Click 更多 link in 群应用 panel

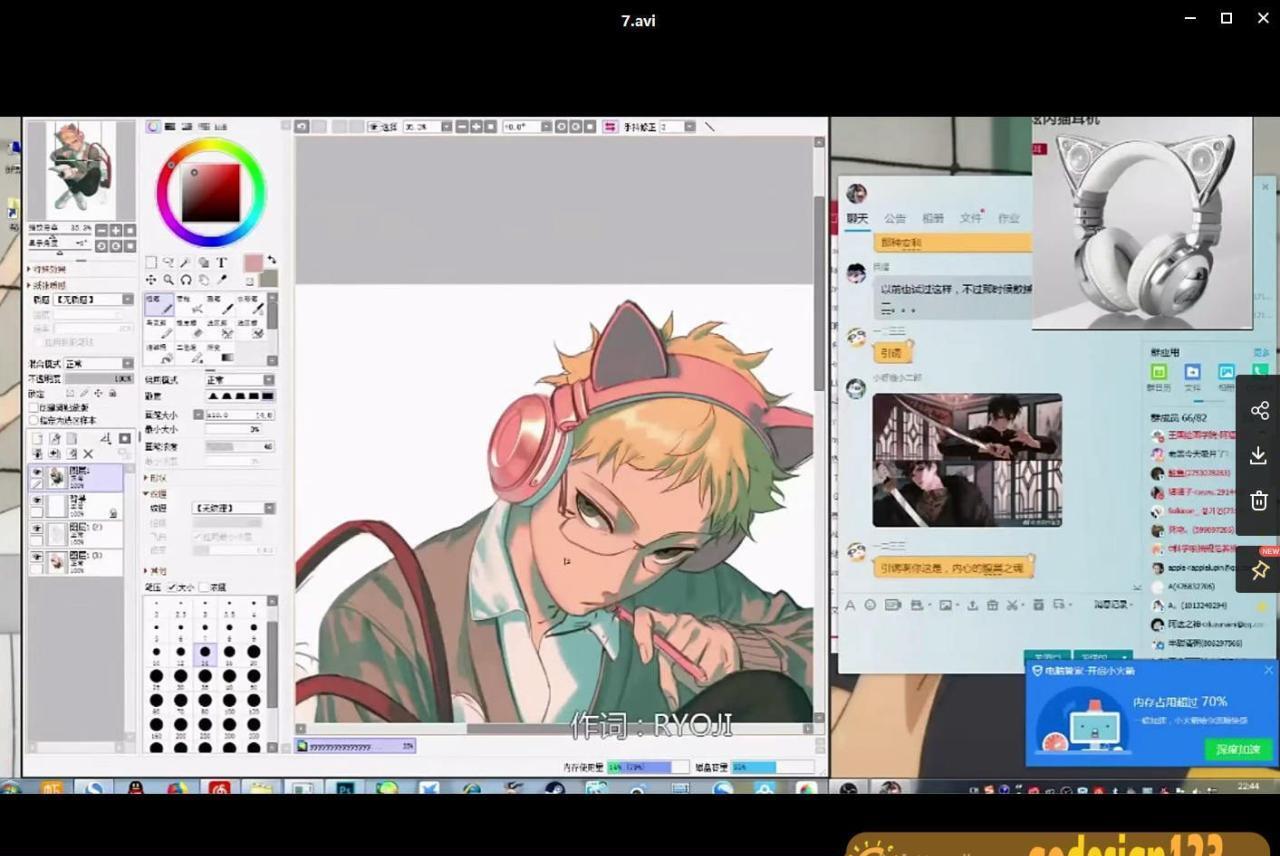pyautogui.click(x=1261, y=352)
